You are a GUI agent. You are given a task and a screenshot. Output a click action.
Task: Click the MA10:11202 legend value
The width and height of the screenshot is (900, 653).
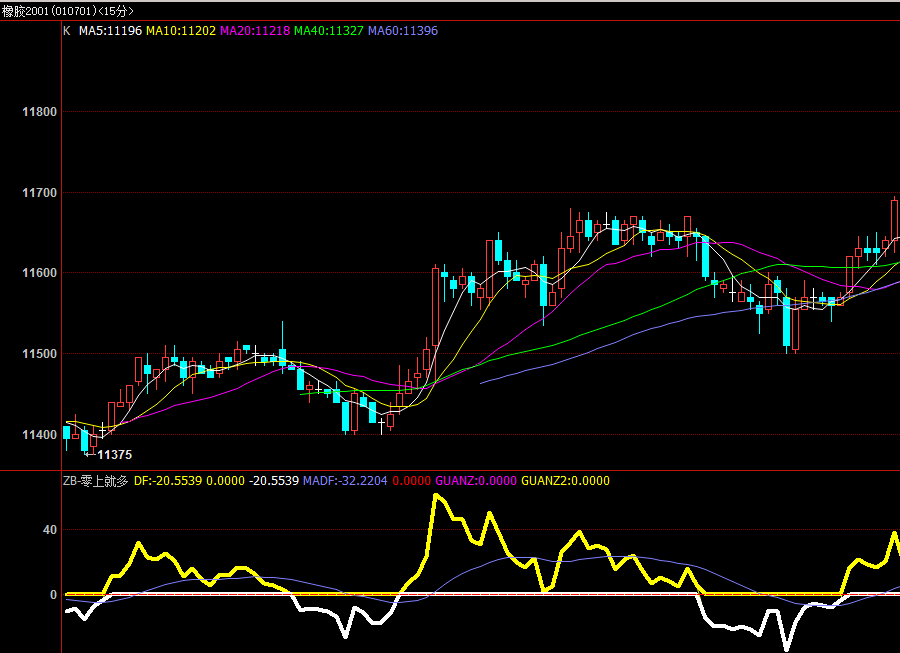point(181,31)
